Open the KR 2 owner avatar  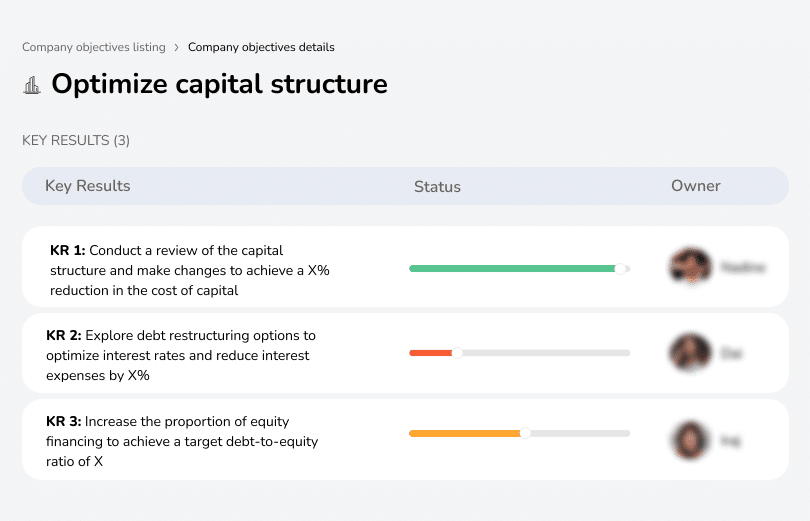[x=688, y=353]
